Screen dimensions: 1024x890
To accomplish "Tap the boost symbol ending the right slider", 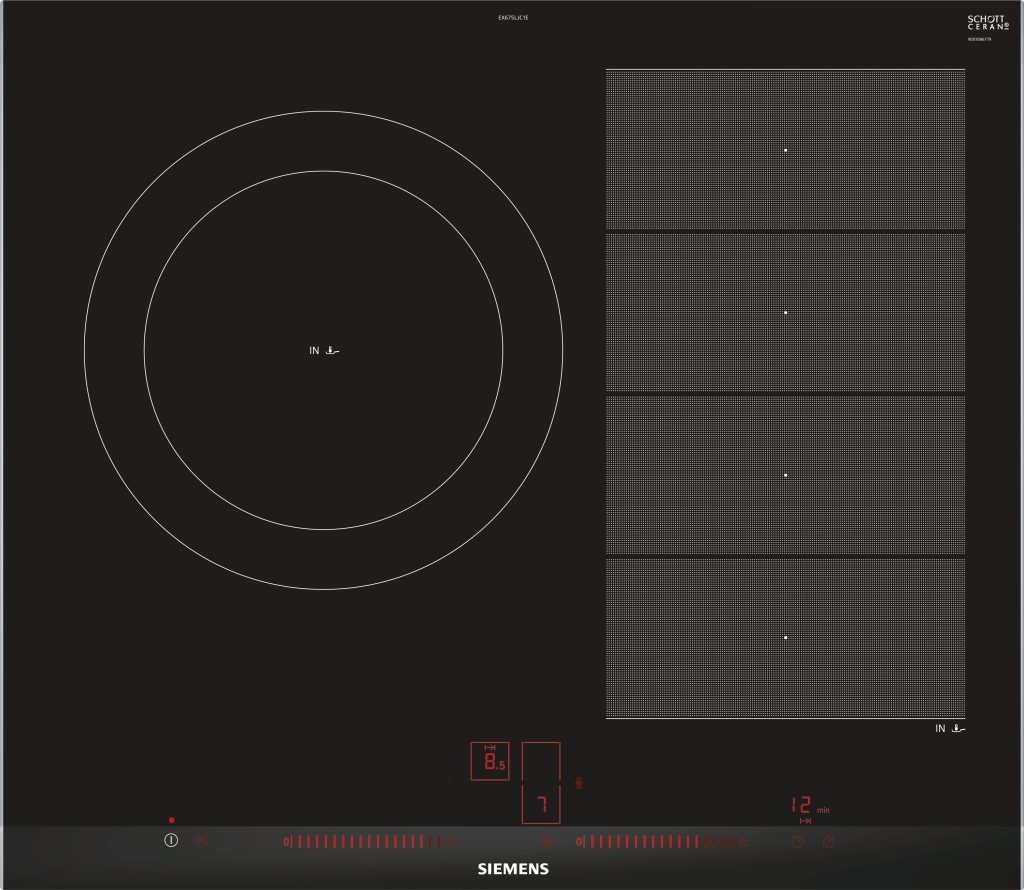I will 744,842.
